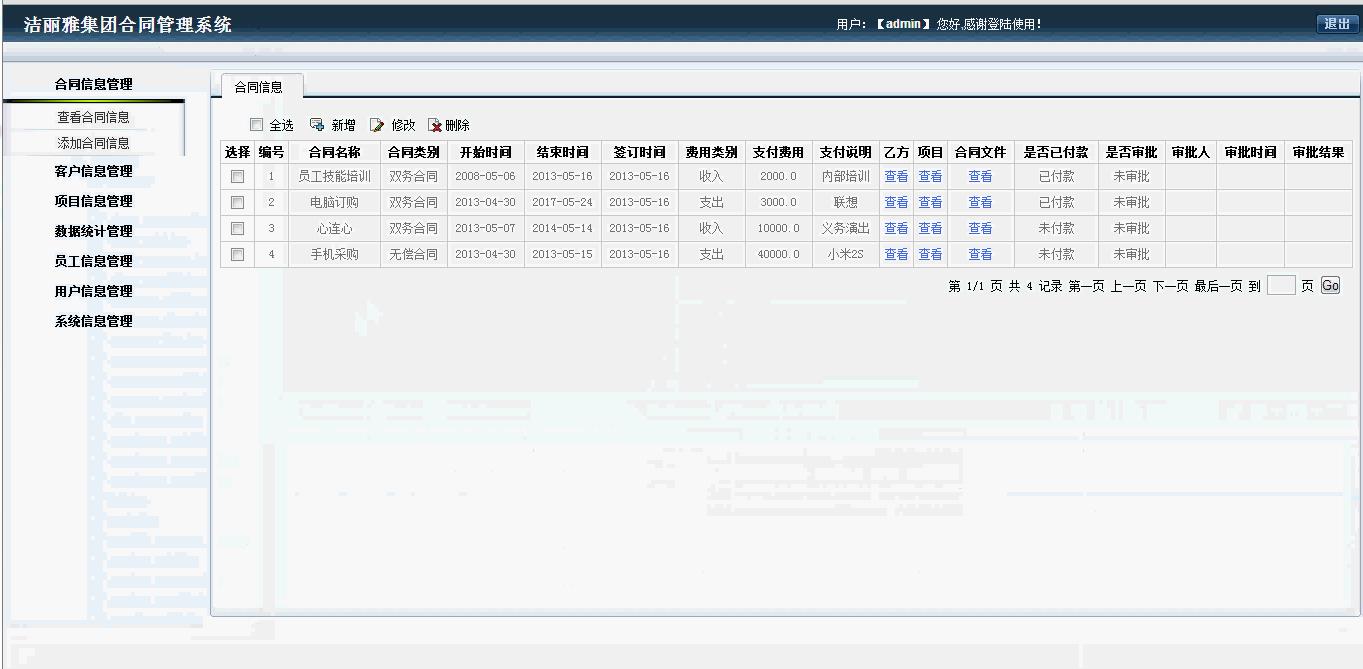
Task: Go to 最后一页 last page
Action: [1218, 286]
